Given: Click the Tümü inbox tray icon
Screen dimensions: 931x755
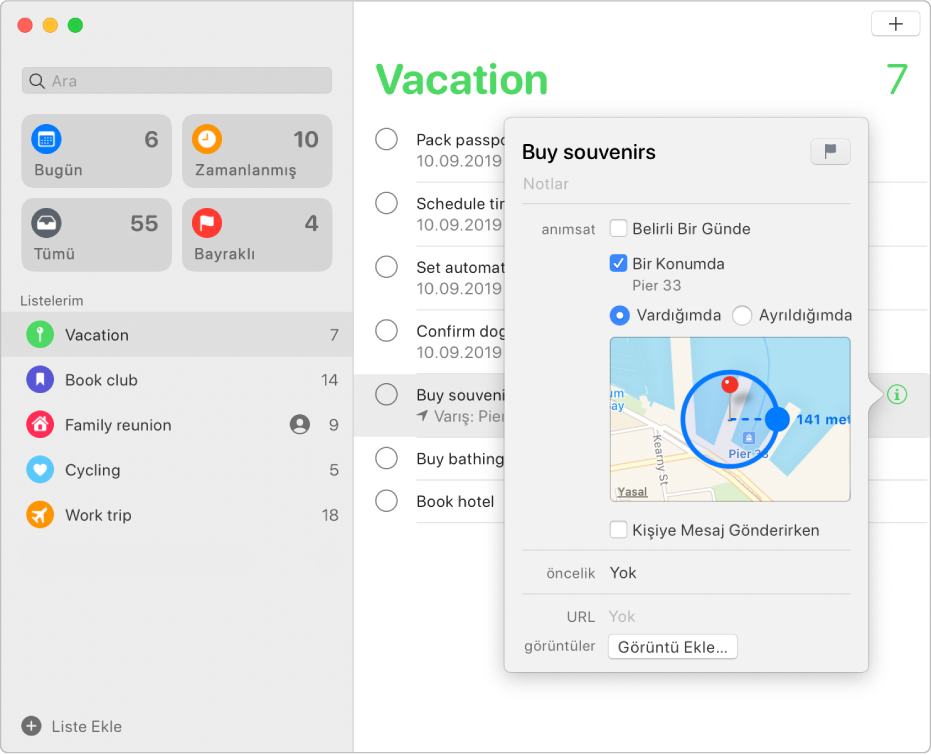Looking at the screenshot, I should tap(46, 223).
